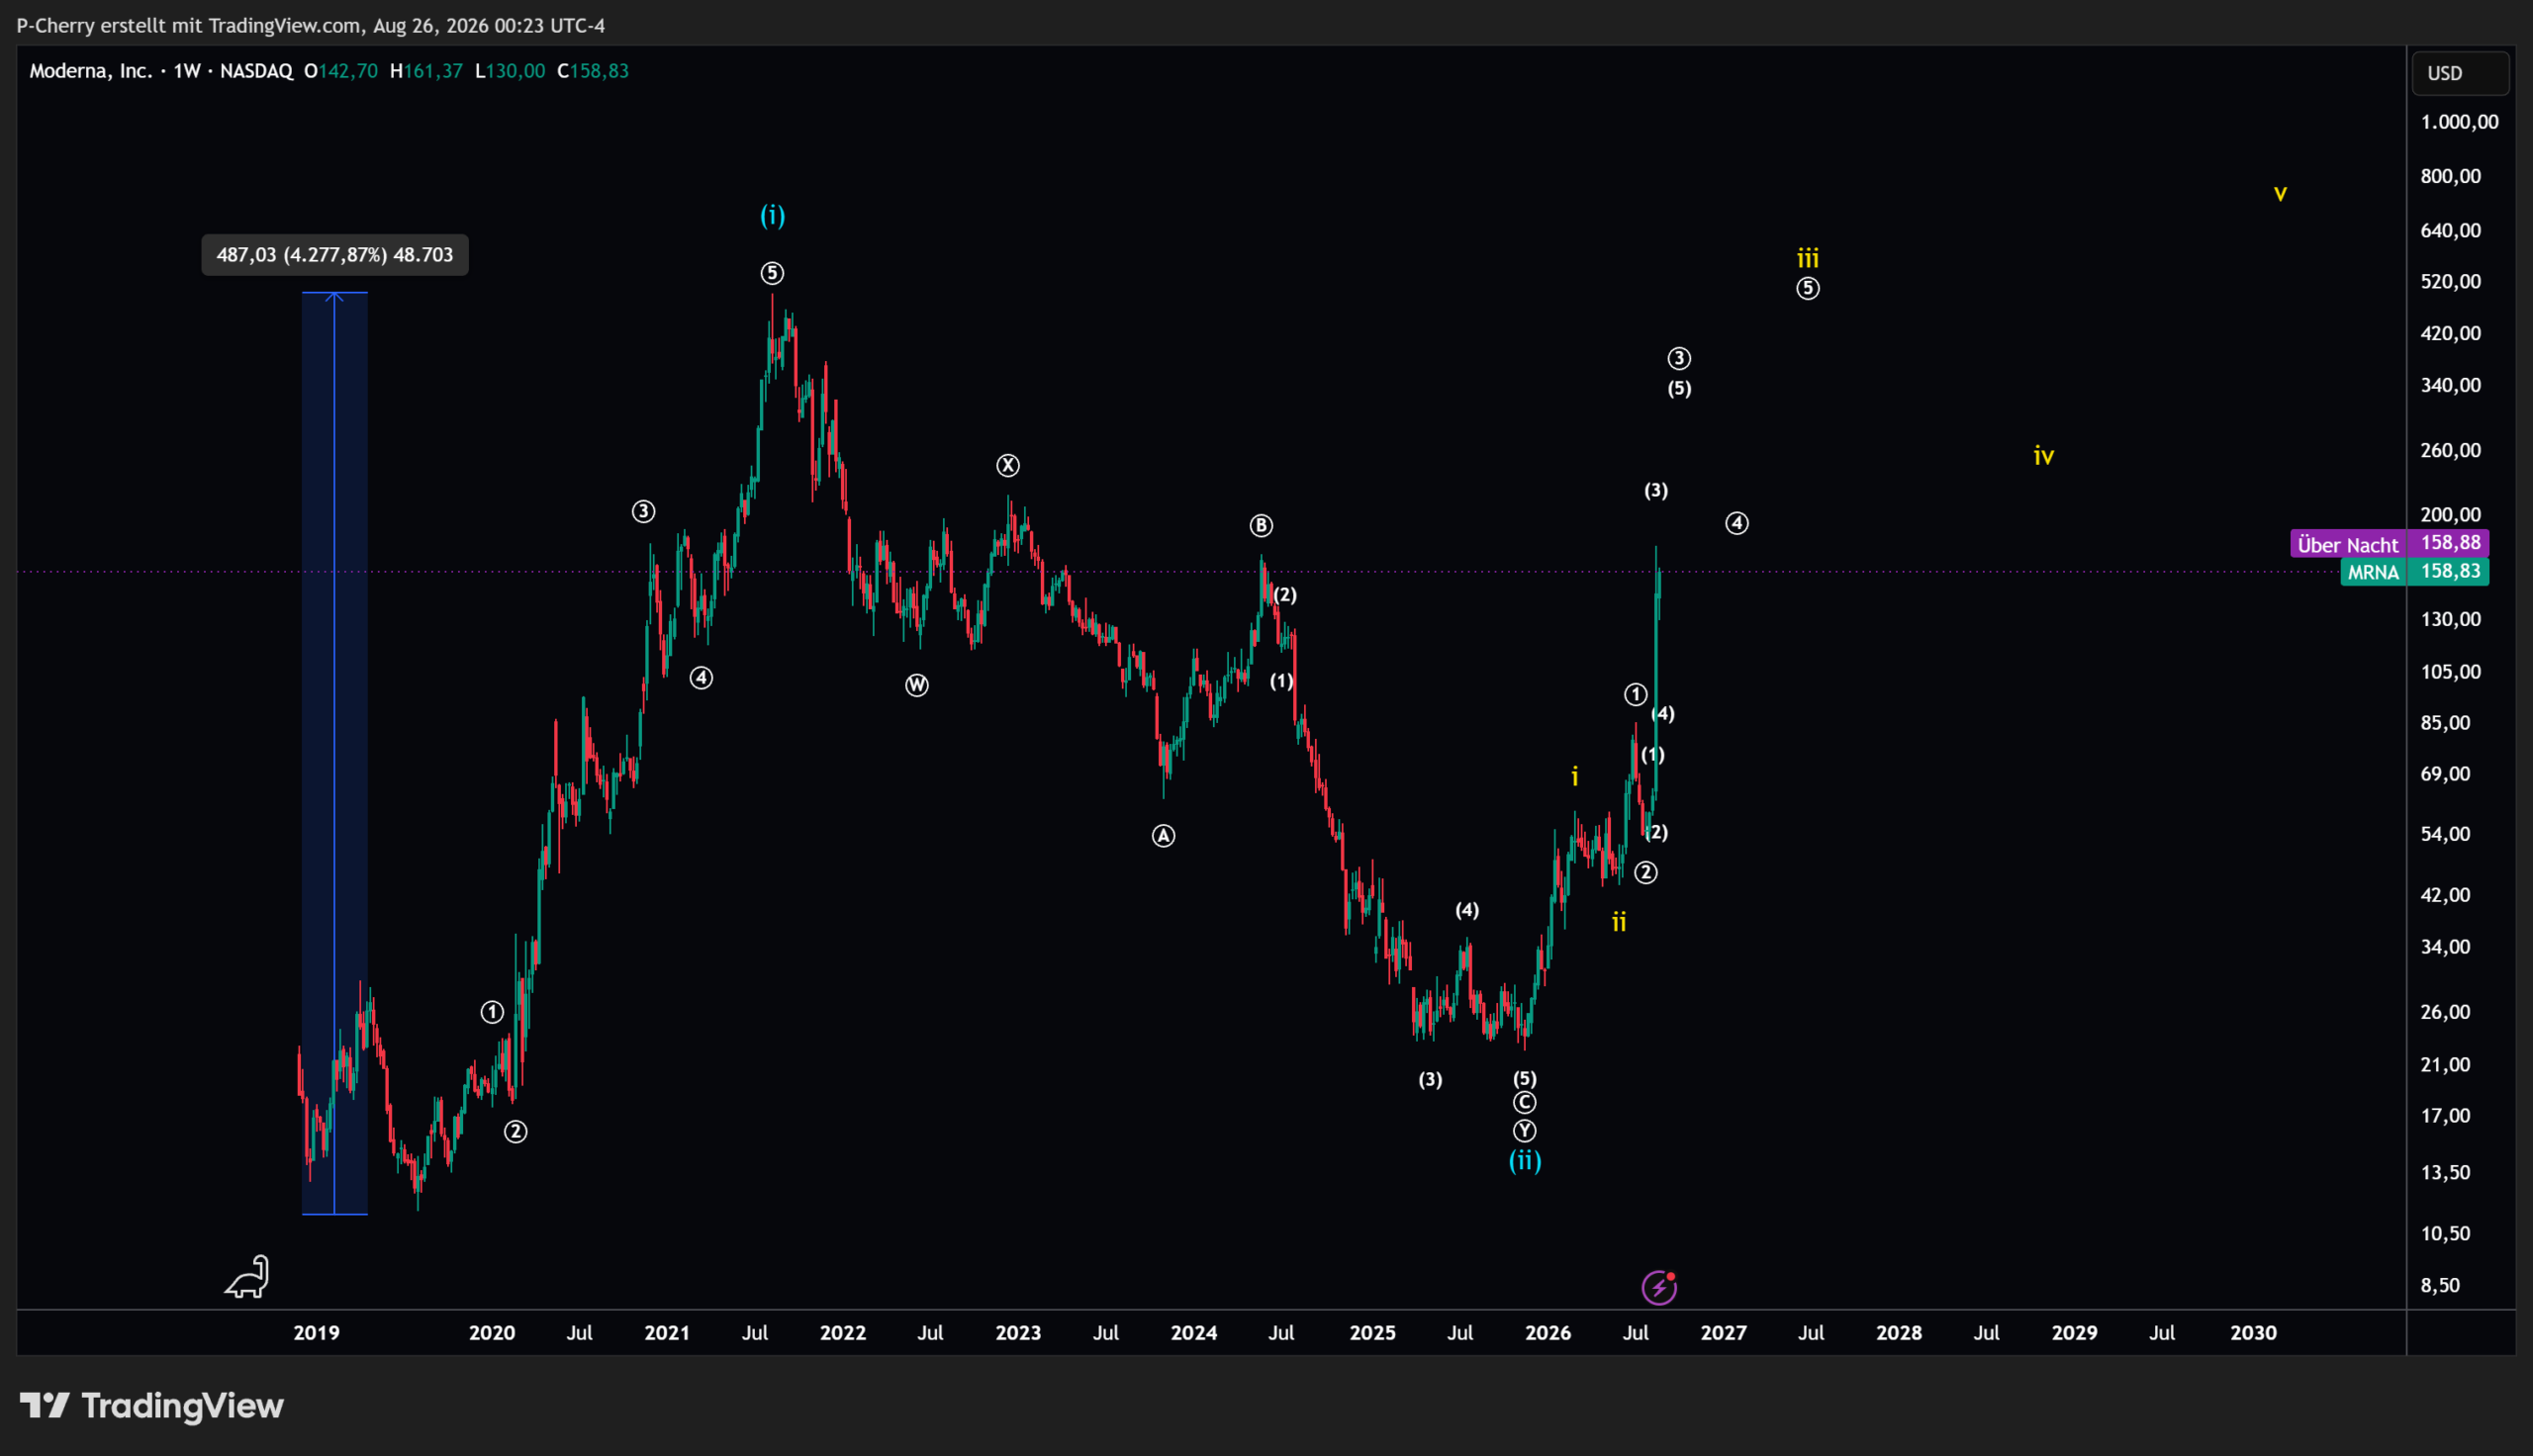Click the 2020 label on time axis

[x=492, y=1333]
